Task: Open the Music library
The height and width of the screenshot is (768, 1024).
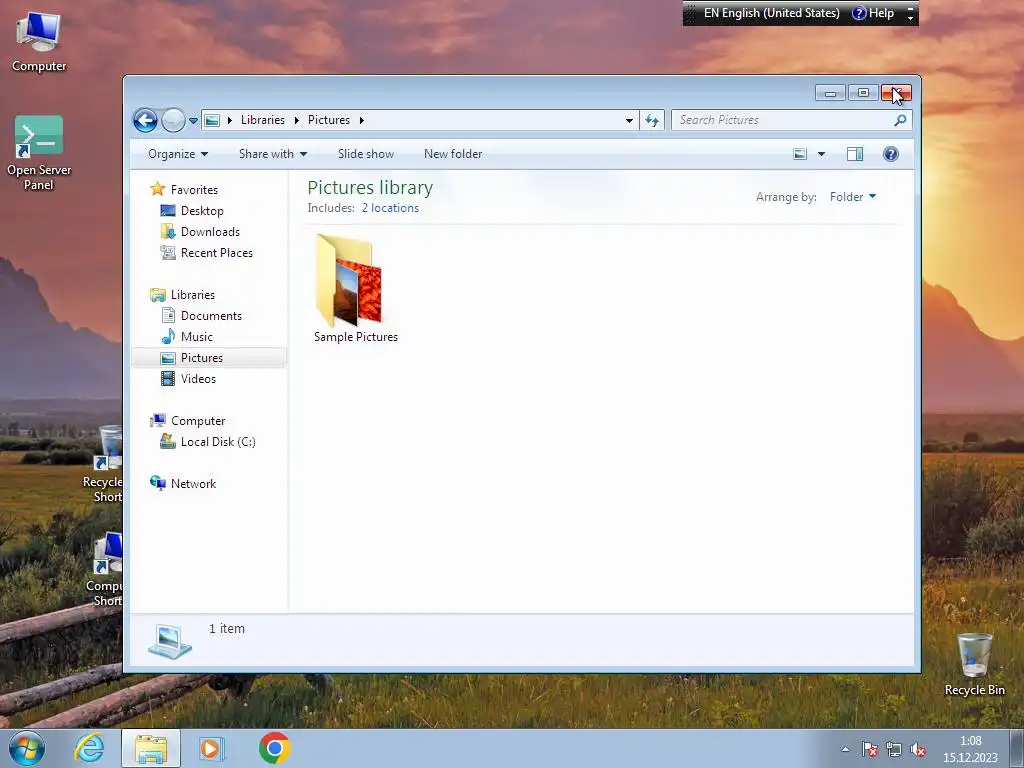Action: (x=197, y=337)
